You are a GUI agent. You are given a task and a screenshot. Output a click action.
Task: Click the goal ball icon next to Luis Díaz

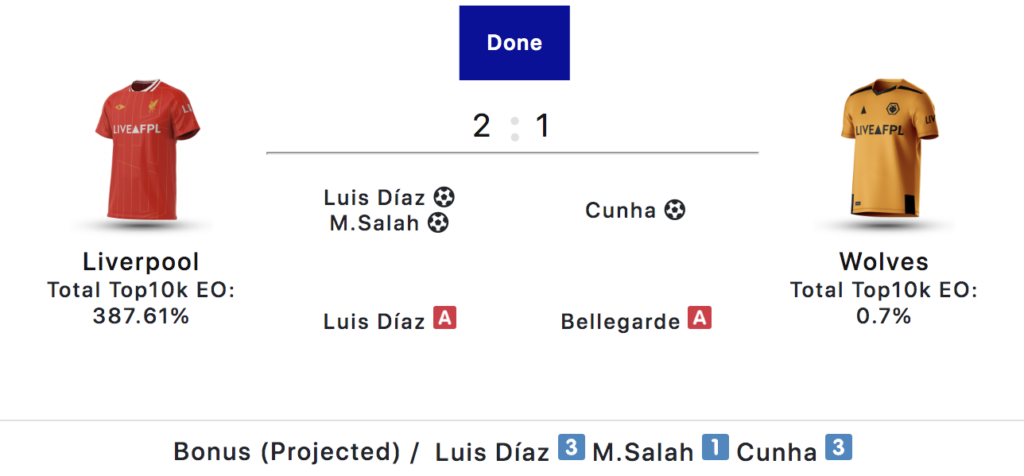444,197
